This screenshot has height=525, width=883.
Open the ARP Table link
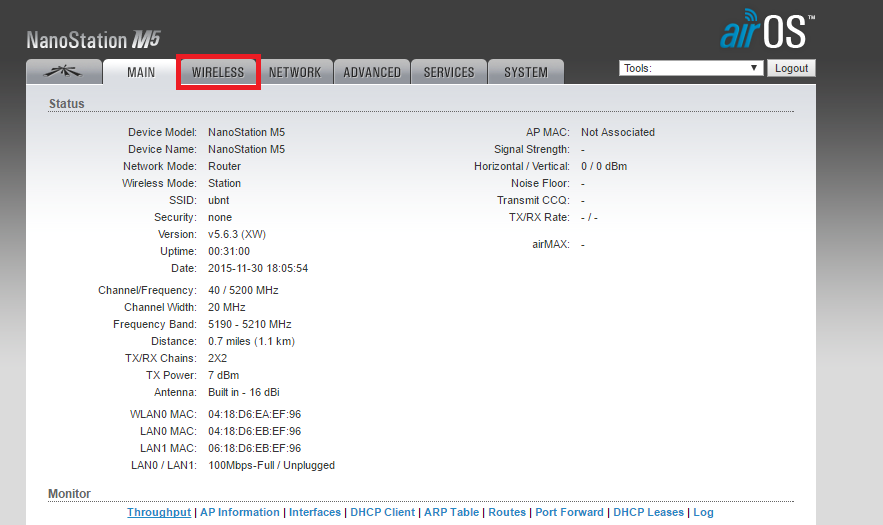452,512
